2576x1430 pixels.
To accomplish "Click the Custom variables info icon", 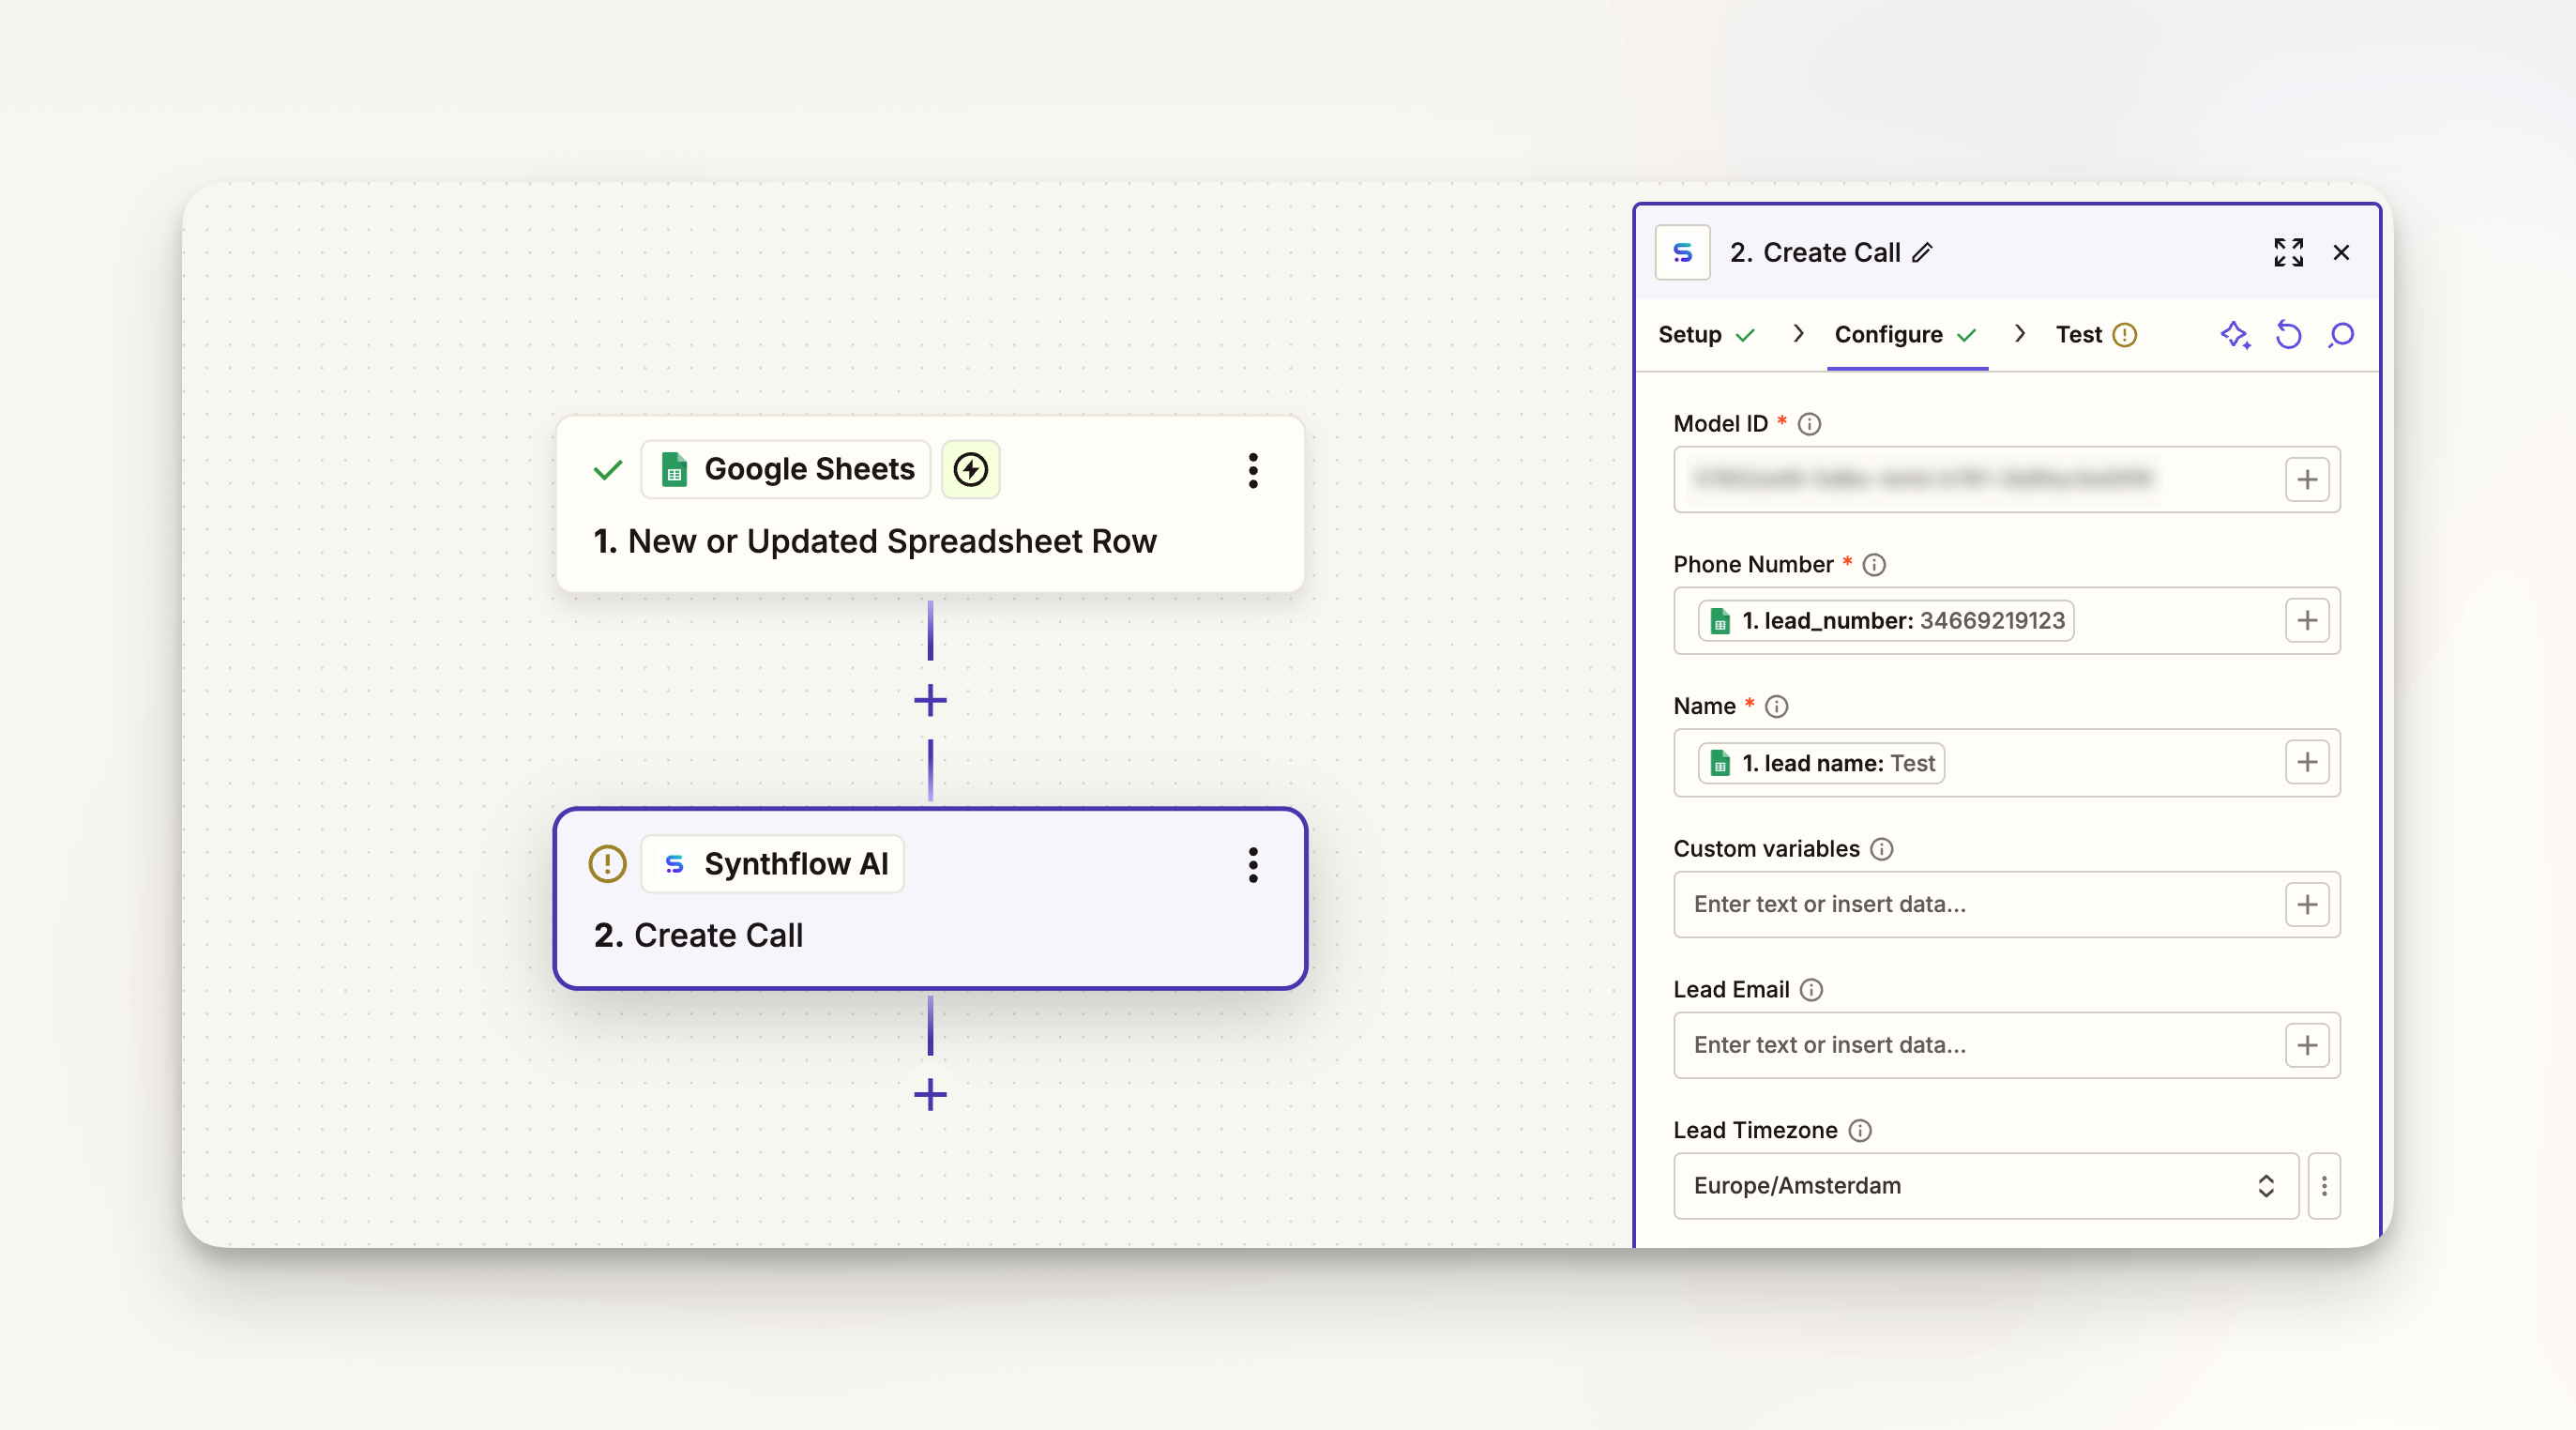I will 1882,849.
